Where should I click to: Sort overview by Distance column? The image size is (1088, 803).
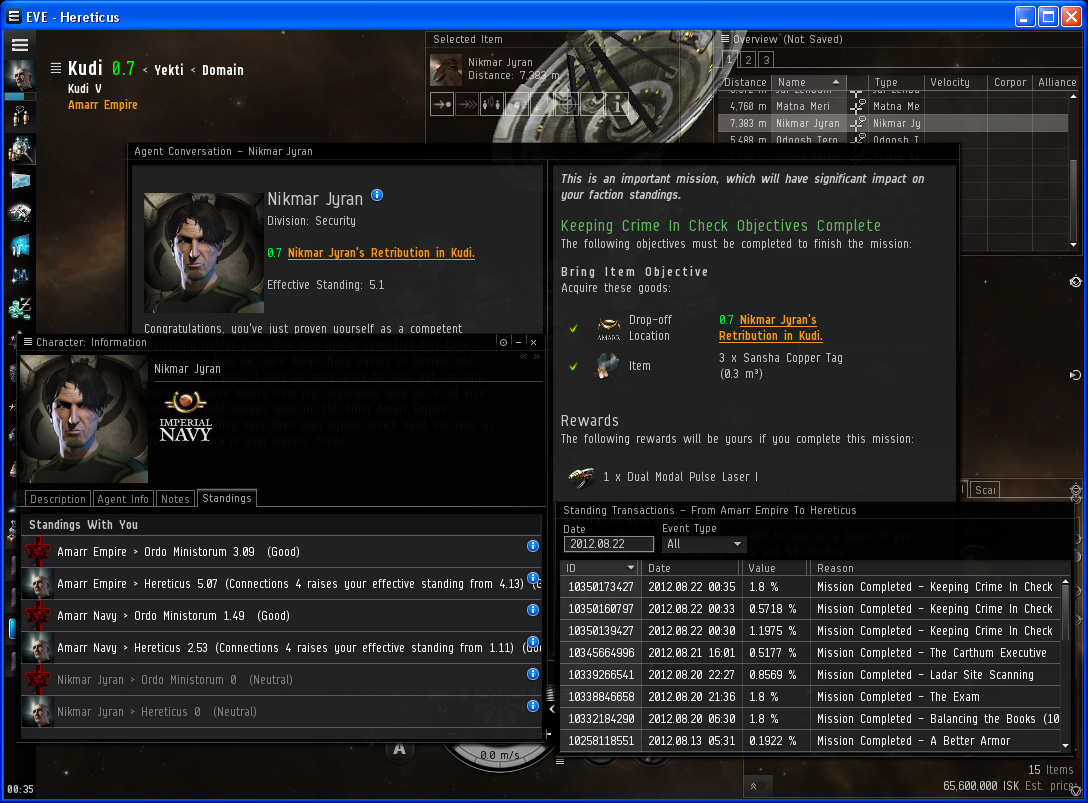[x=746, y=82]
